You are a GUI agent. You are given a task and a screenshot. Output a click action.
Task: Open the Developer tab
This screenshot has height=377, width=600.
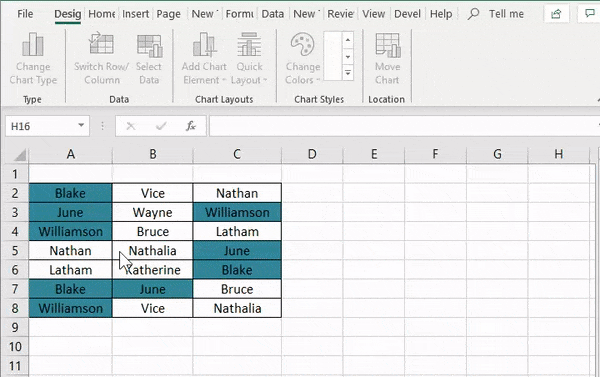(407, 14)
